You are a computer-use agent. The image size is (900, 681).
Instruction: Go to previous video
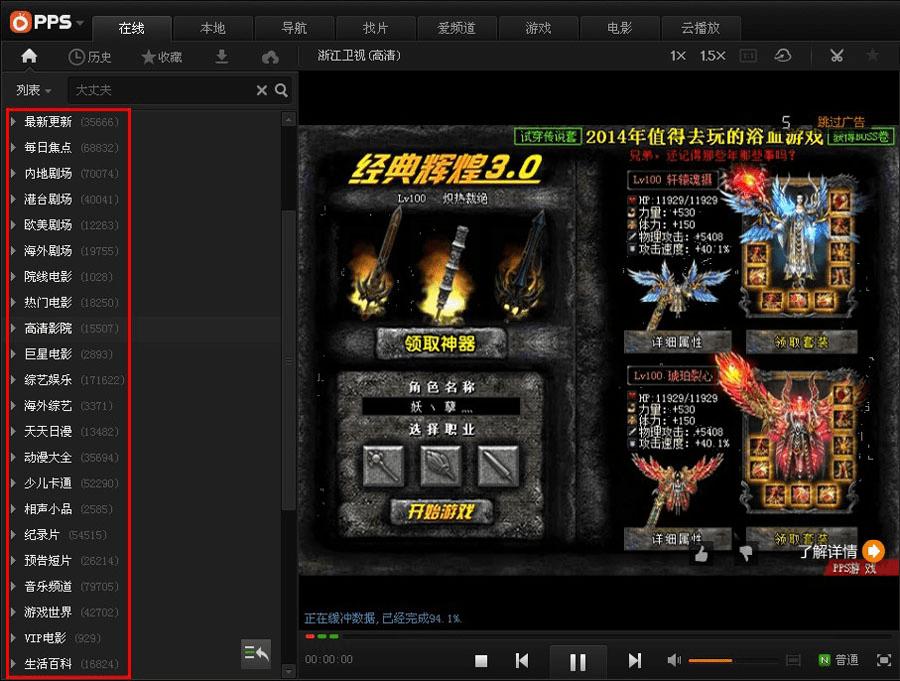point(522,660)
